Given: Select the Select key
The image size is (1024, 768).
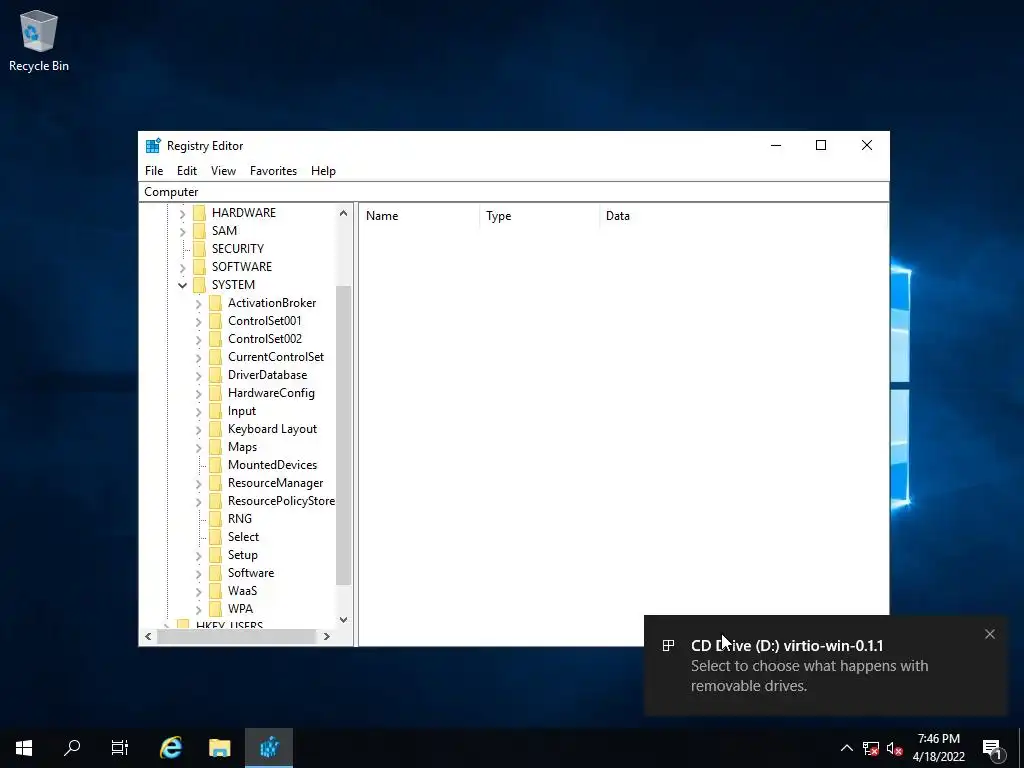Looking at the screenshot, I should [x=243, y=537].
